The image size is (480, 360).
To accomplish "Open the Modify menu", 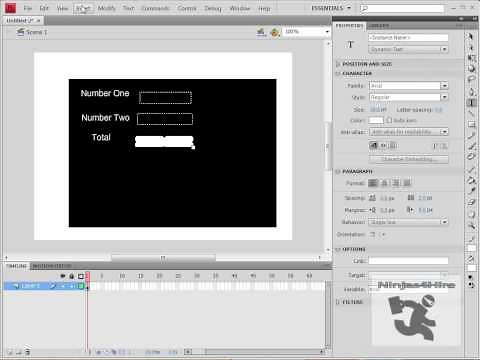I will tap(106, 8).
